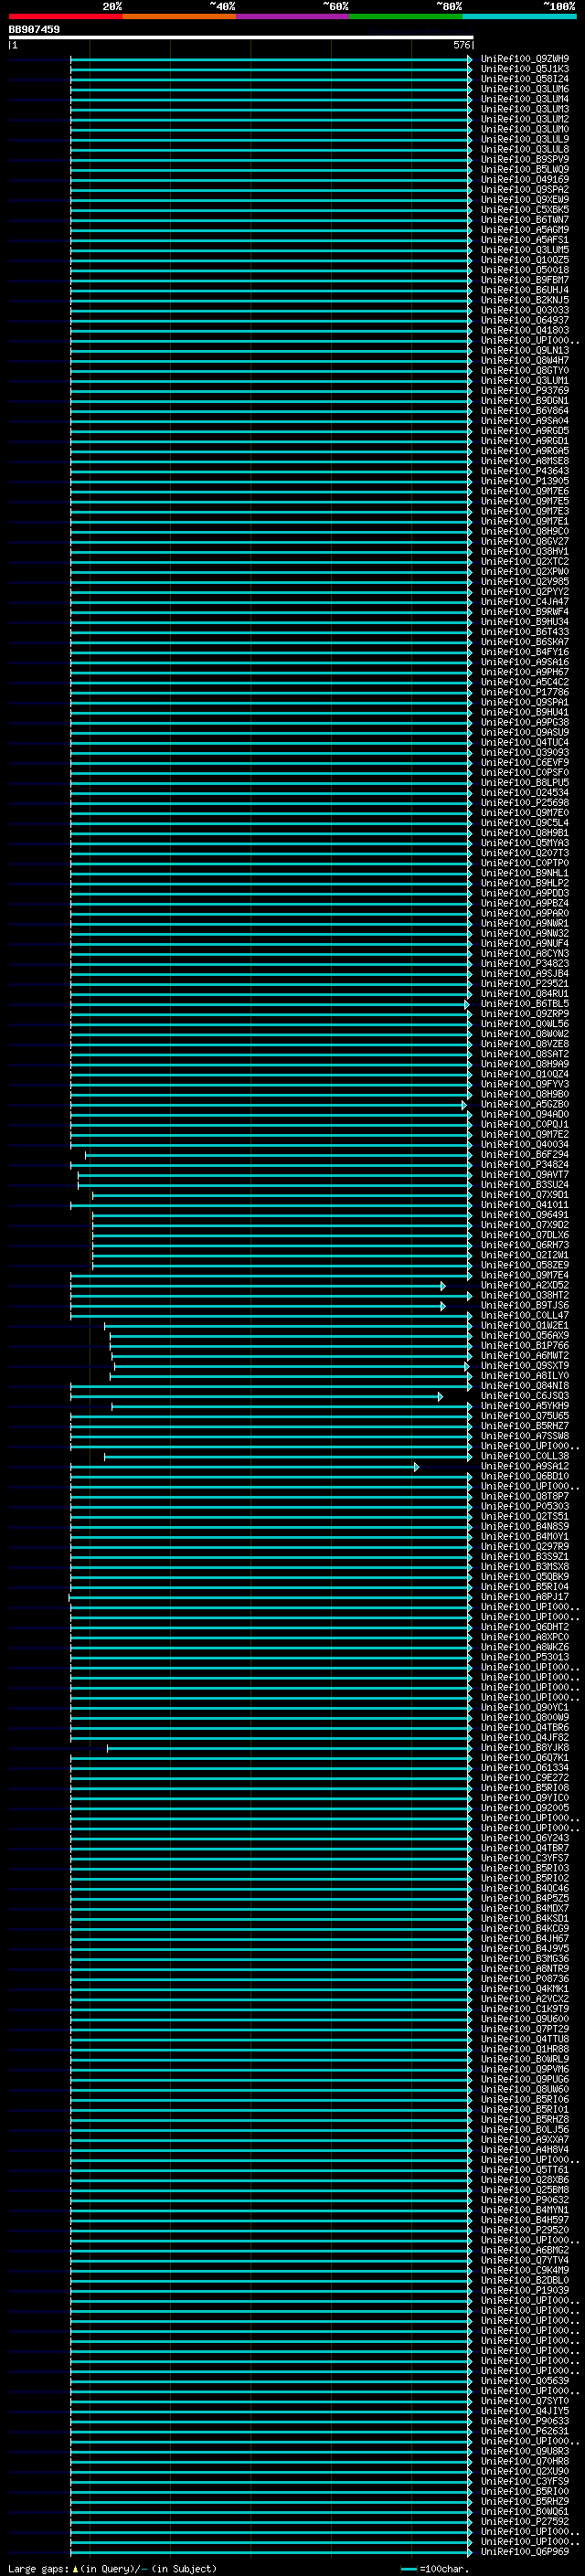The width and height of the screenshot is (585, 2576).
Task: Select the UniRef100_Q9ZRP9 label
Action: click(x=525, y=1014)
